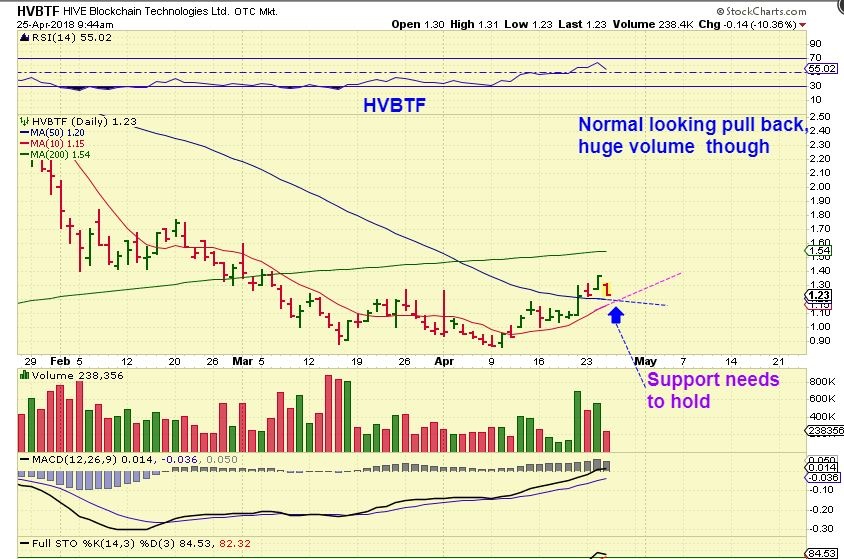Click the 'May' month label on date axis
The height and width of the screenshot is (559, 844).
tap(646, 359)
